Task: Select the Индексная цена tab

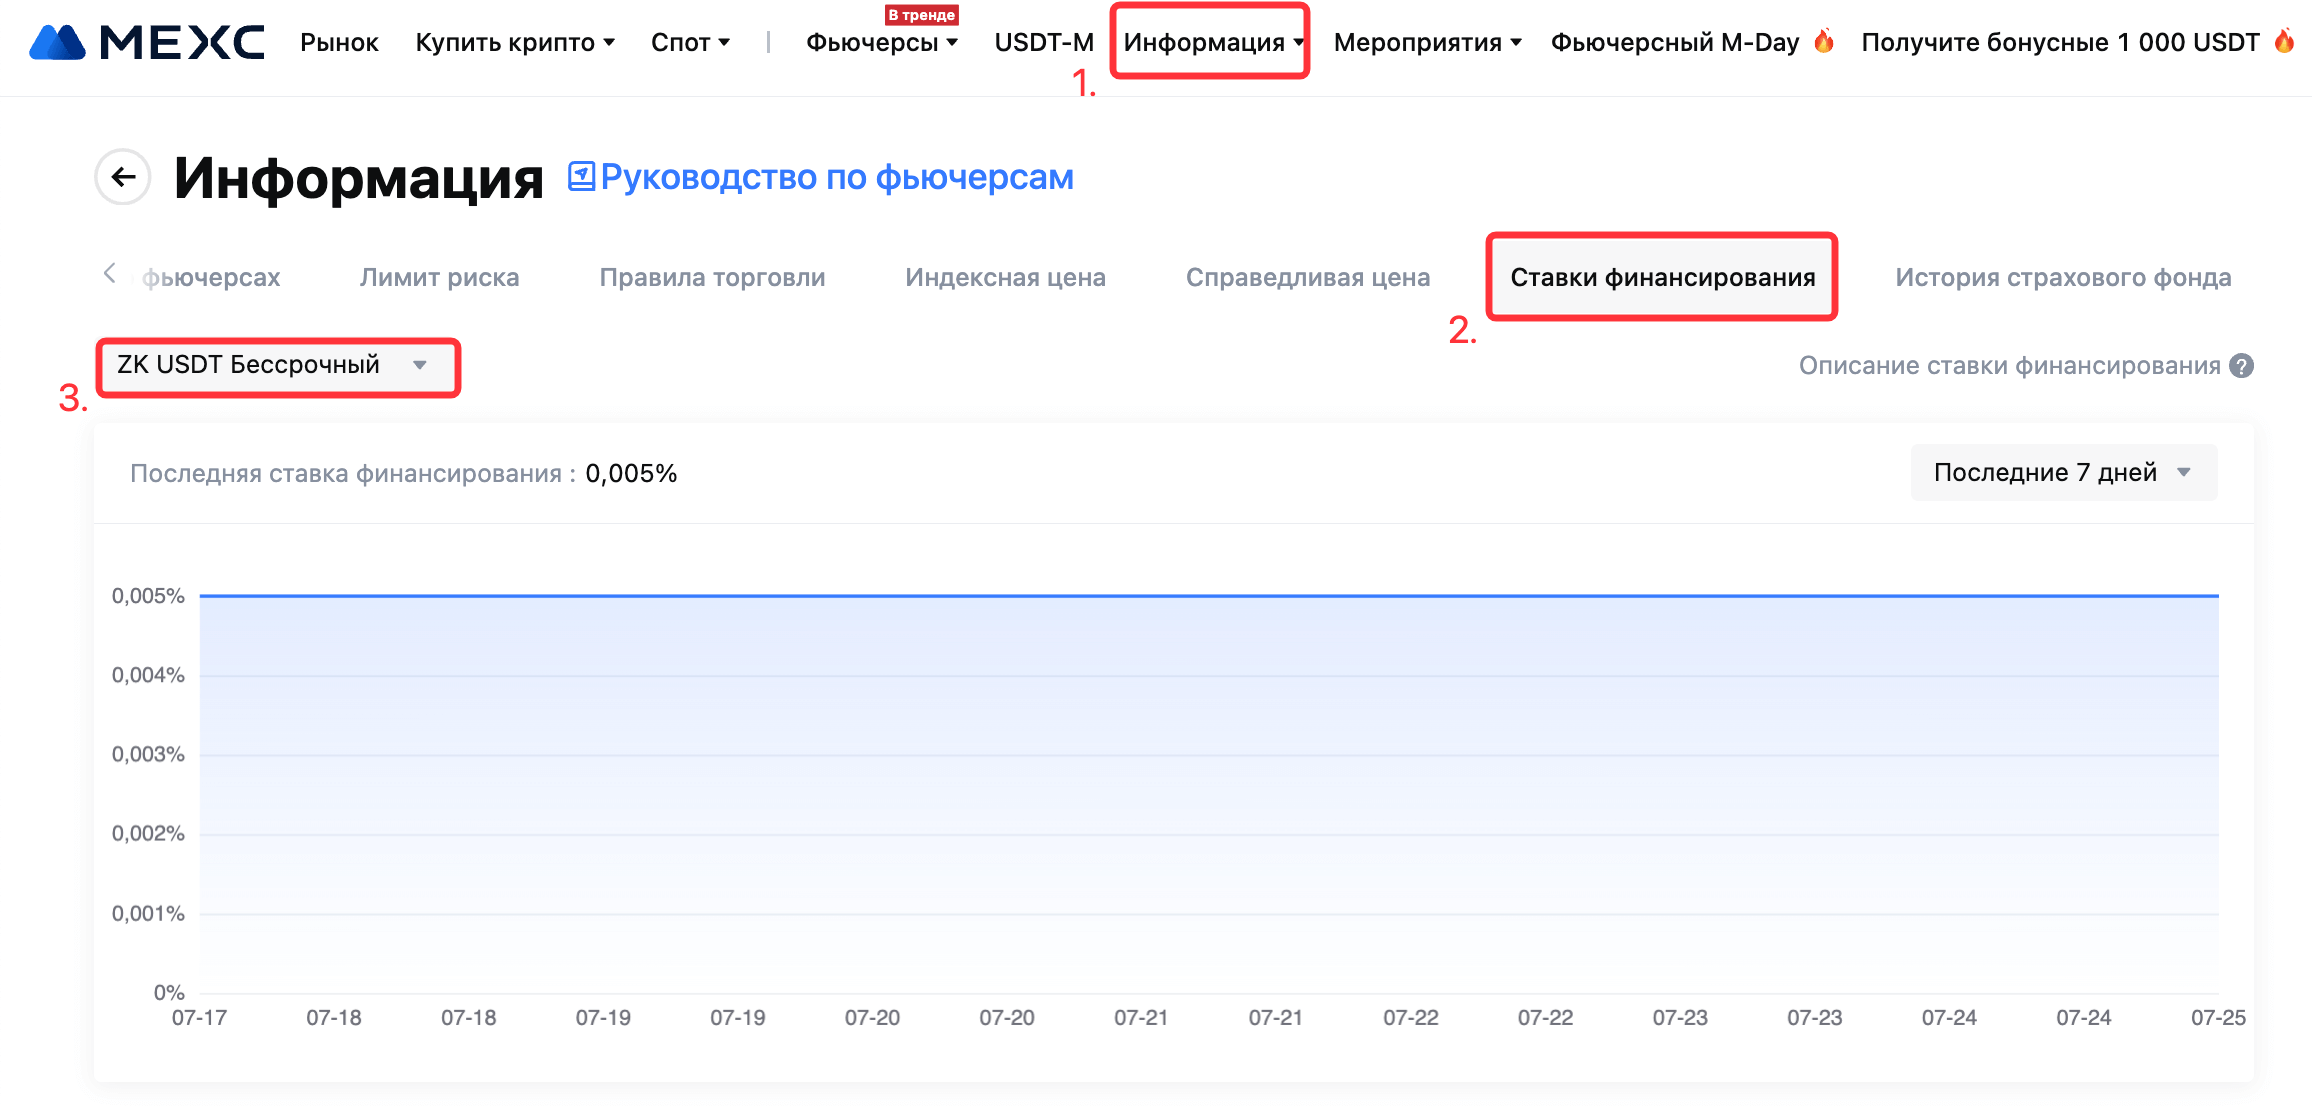Action: 1005,277
